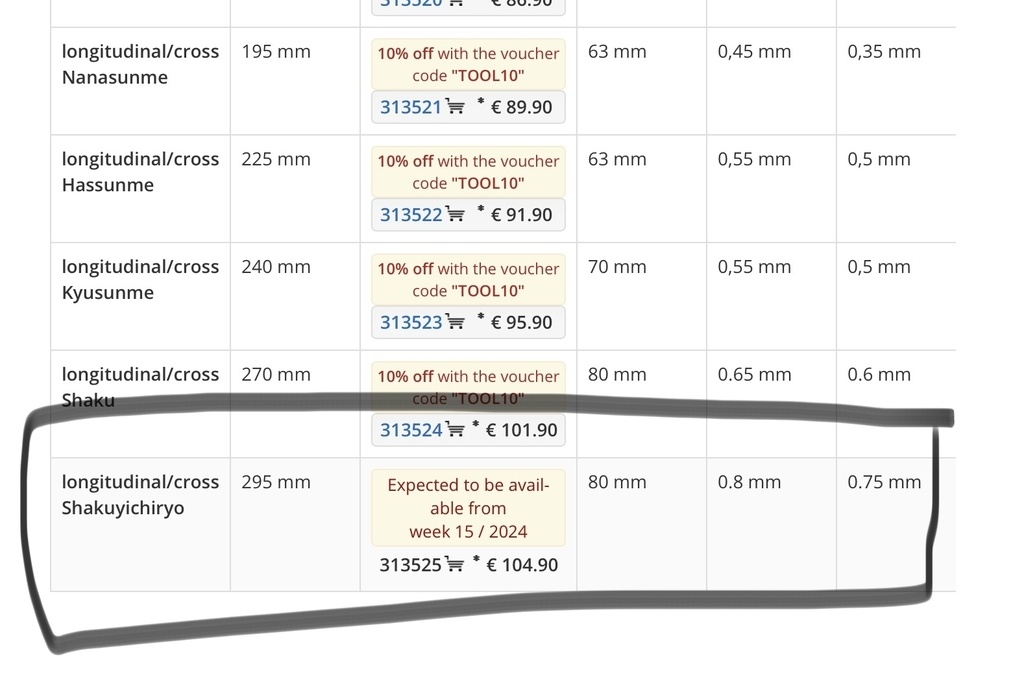Click the € 89.90 price
This screenshot has width=1024, height=677.
point(521,107)
